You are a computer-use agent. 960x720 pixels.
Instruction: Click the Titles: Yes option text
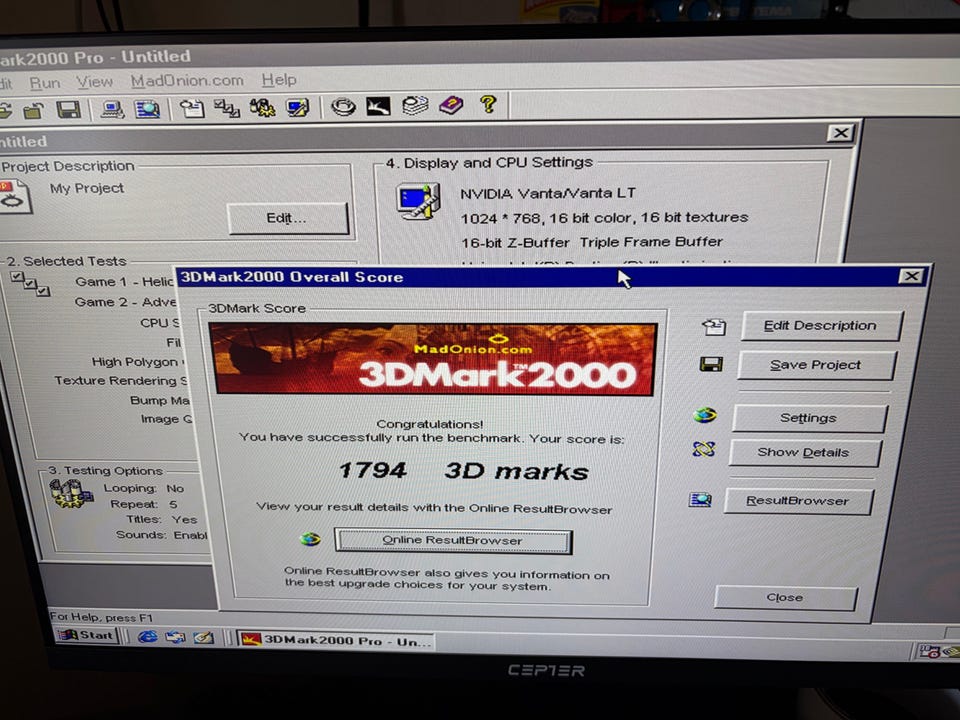point(162,519)
